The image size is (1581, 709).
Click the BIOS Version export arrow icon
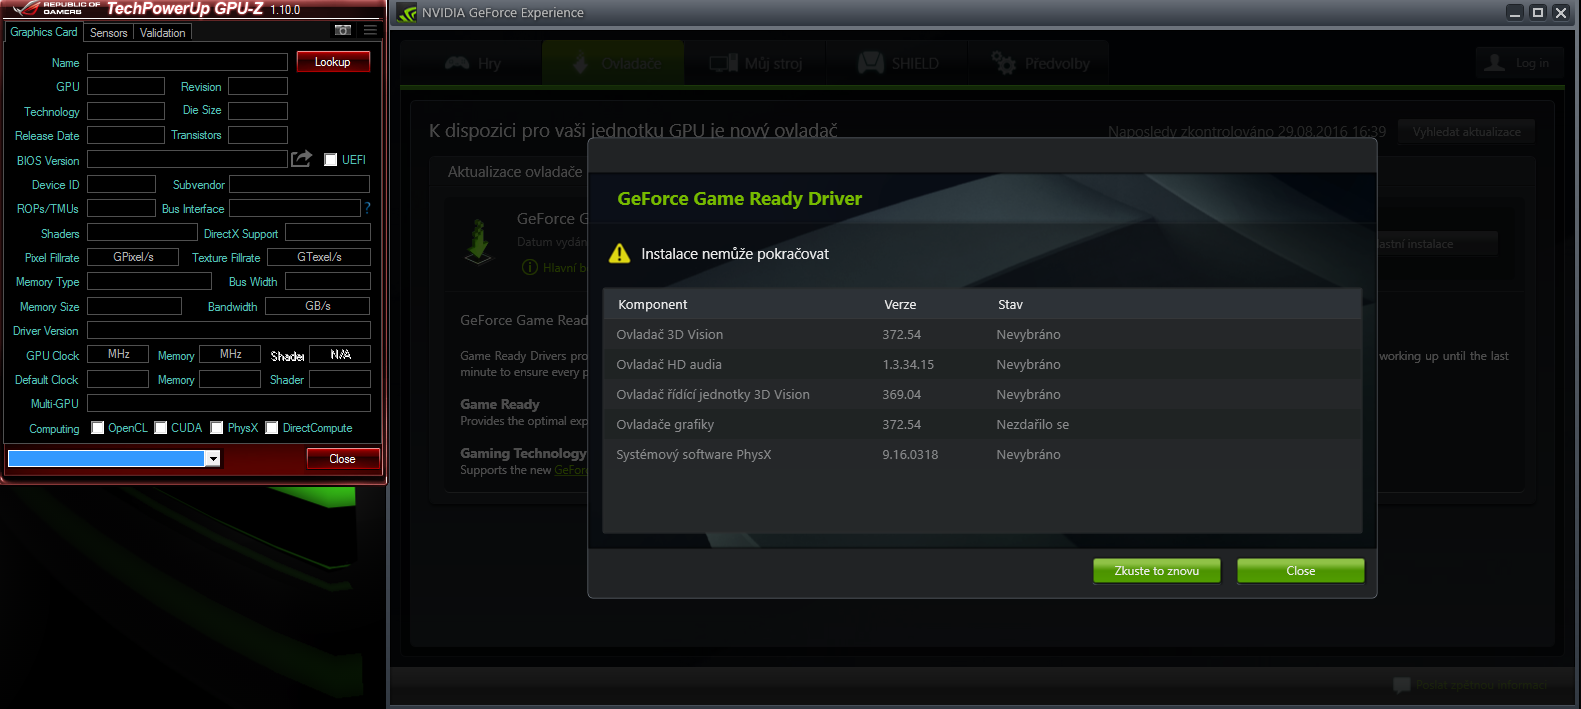[301, 159]
